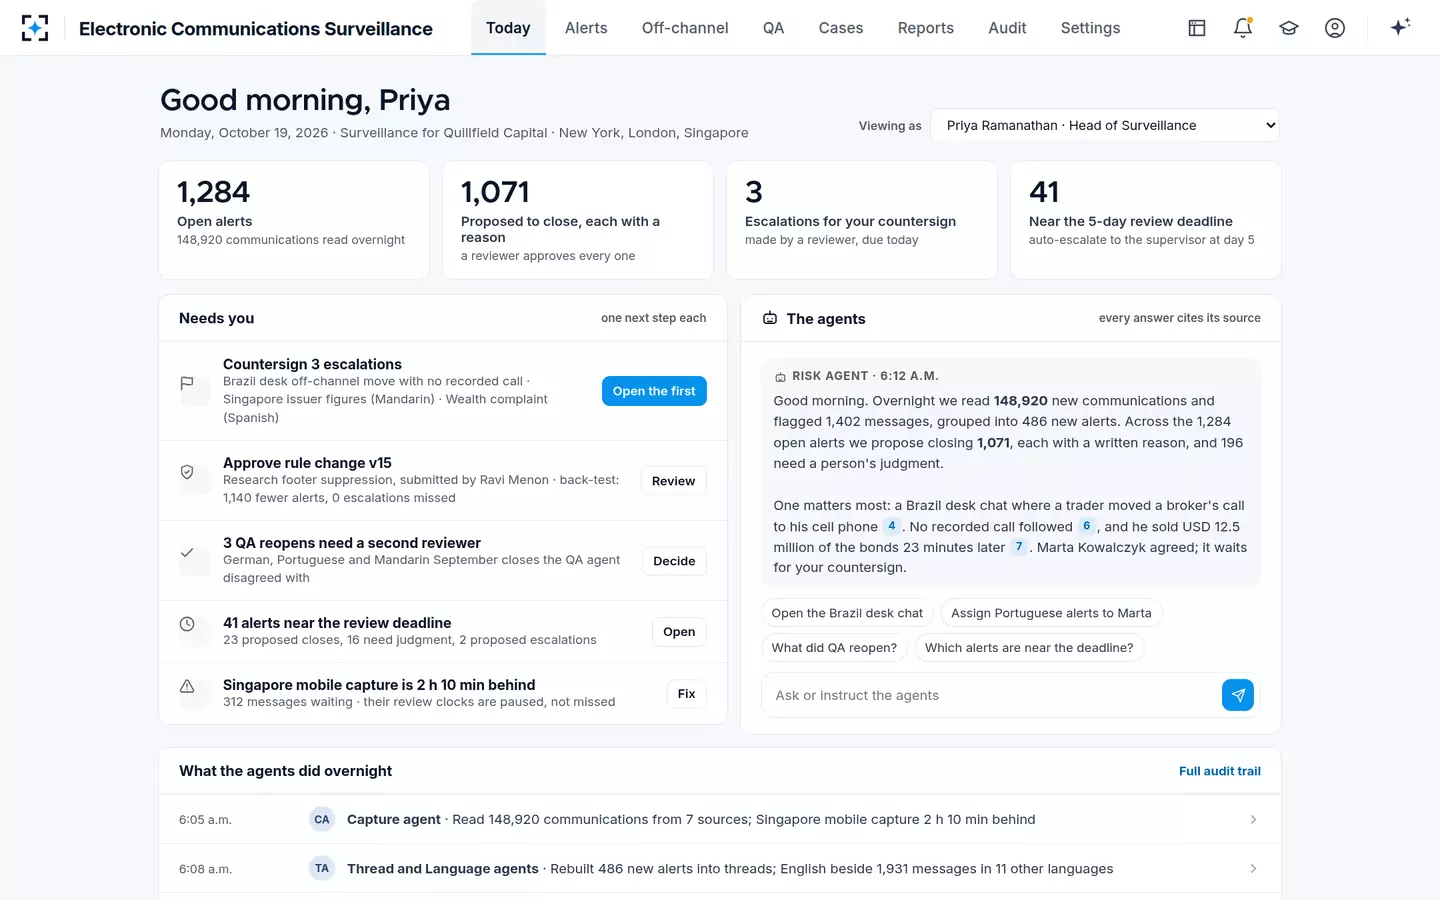
Task: Click the TA avatar for Thread and Language agents
Action: (322, 868)
